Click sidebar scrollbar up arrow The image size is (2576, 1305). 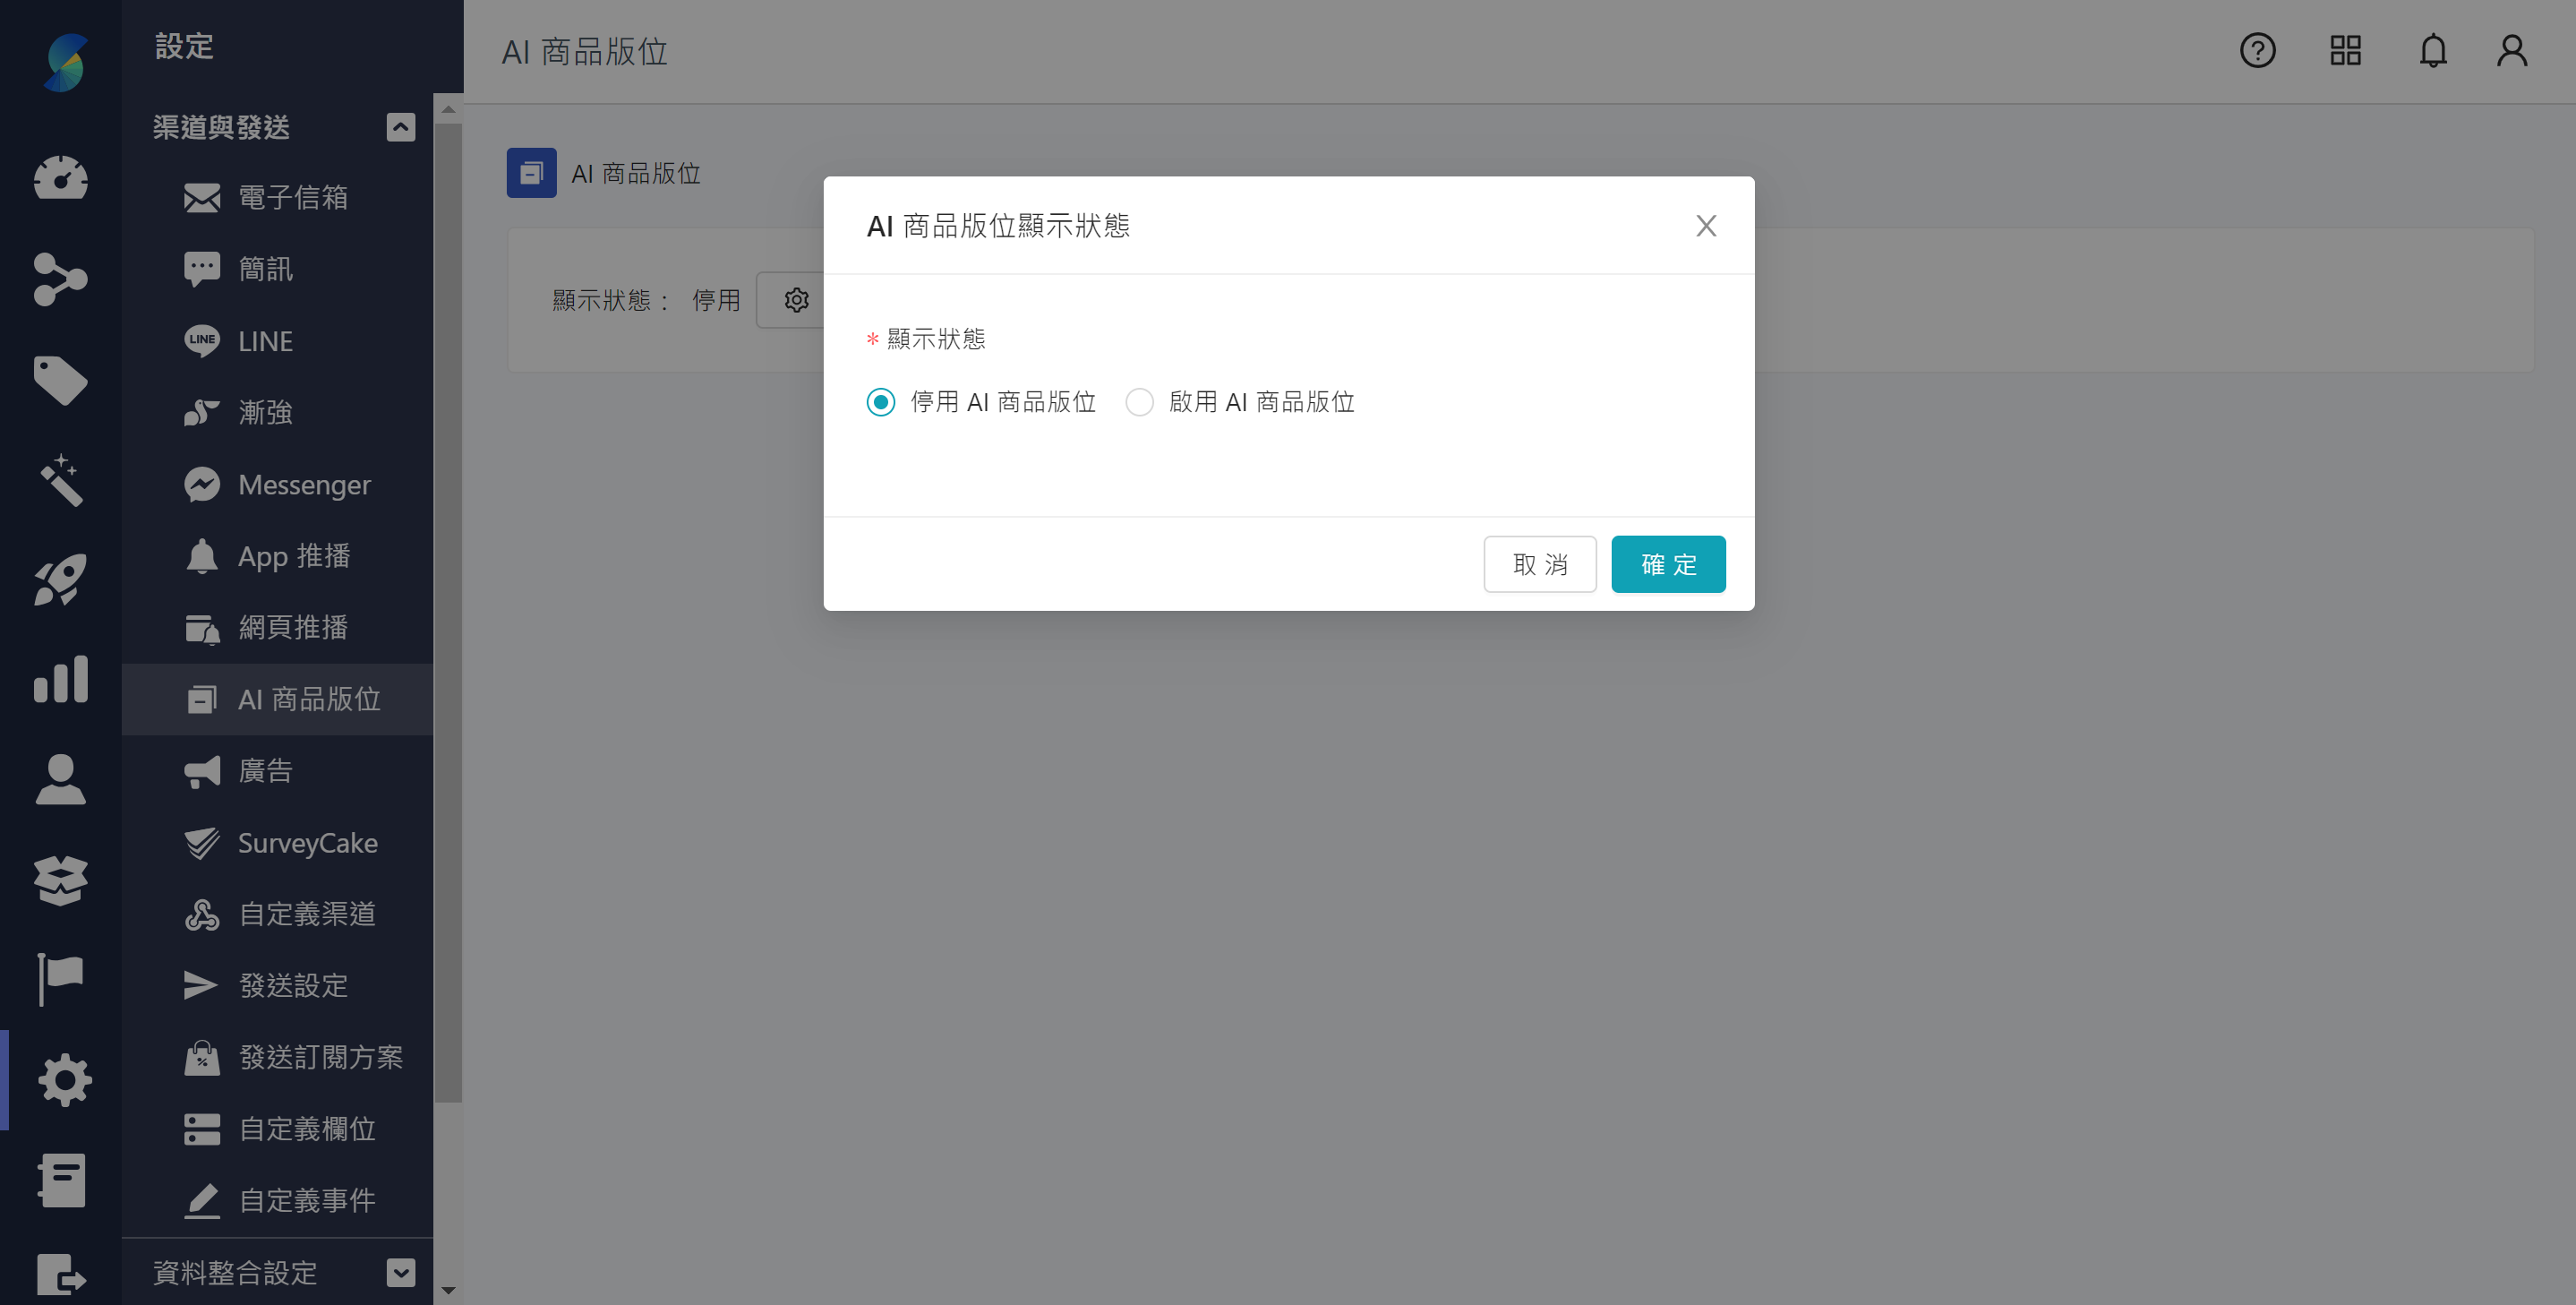click(448, 109)
